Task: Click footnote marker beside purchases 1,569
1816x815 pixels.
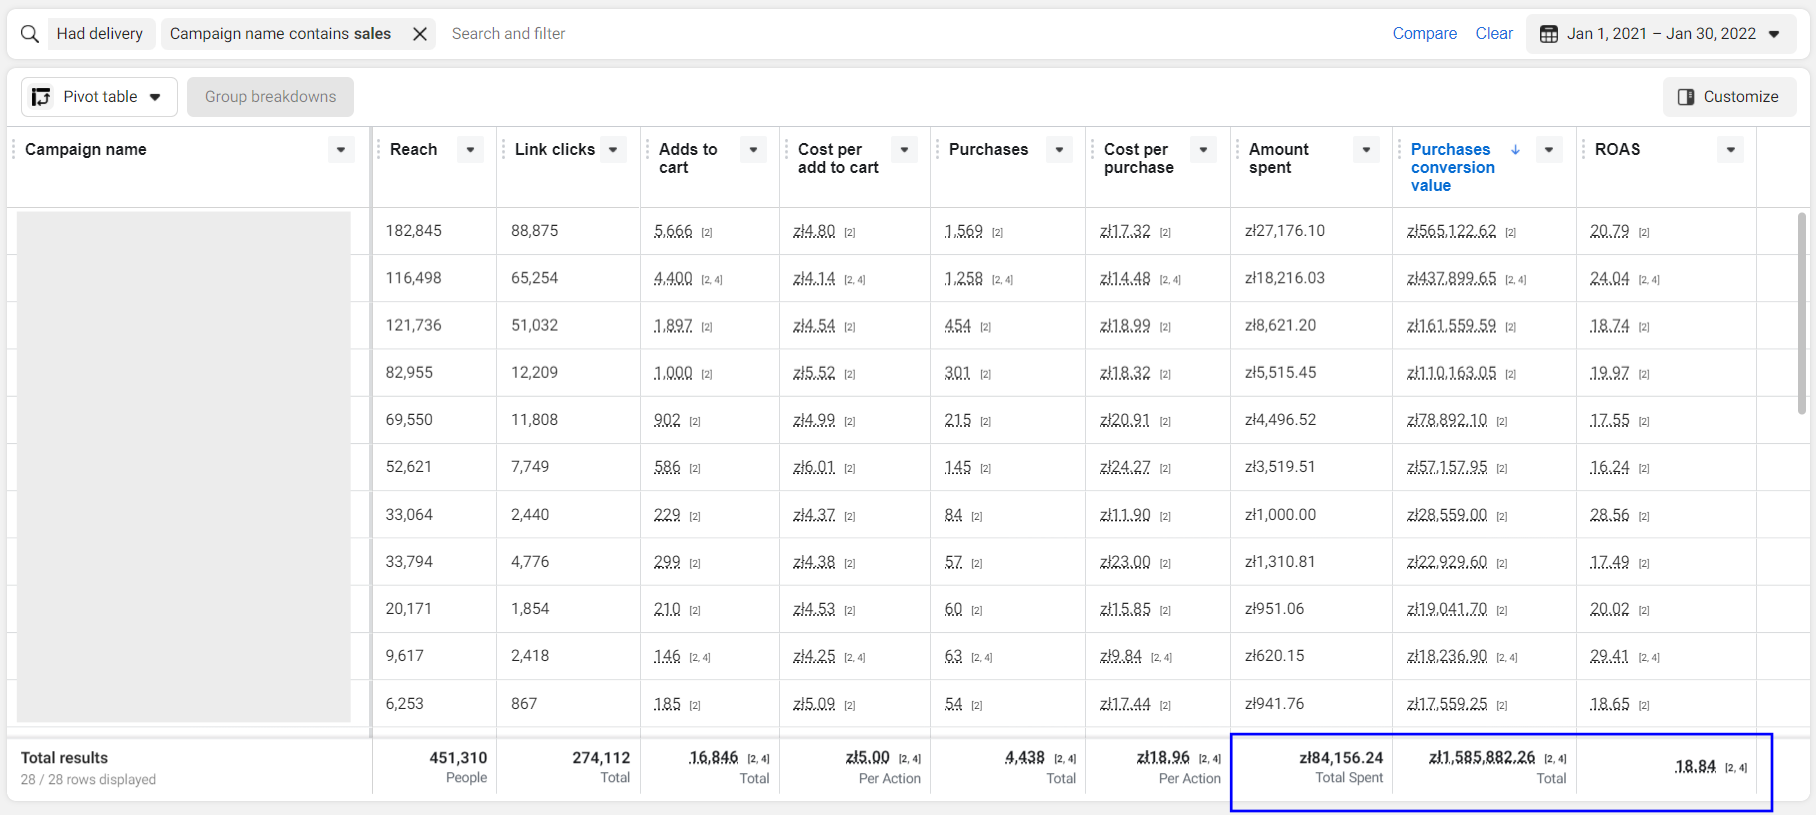Action: [997, 233]
